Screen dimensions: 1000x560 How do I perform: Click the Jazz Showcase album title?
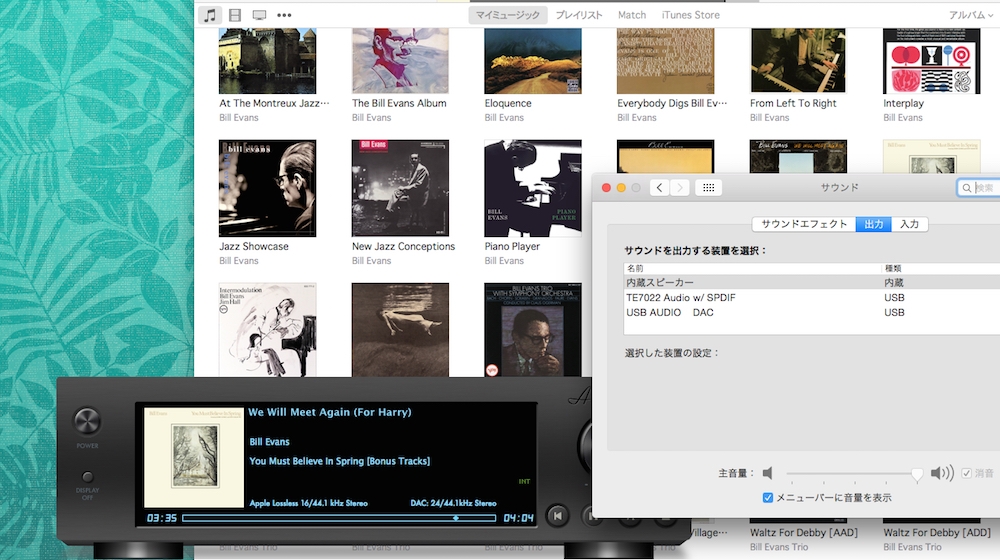[254, 246]
